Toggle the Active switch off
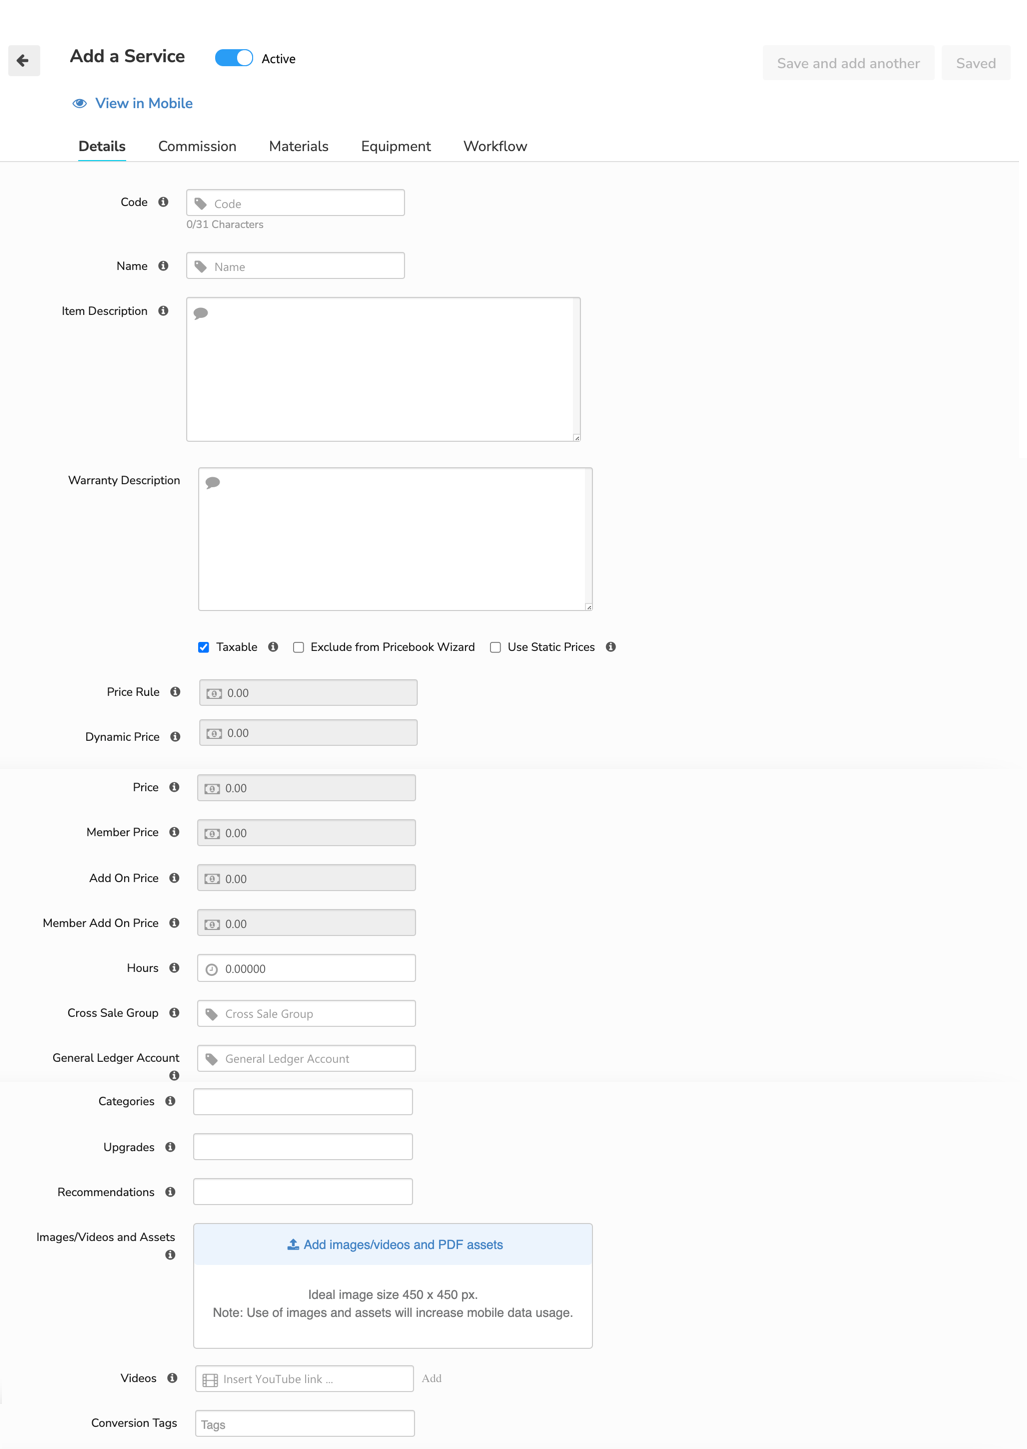 coord(234,58)
